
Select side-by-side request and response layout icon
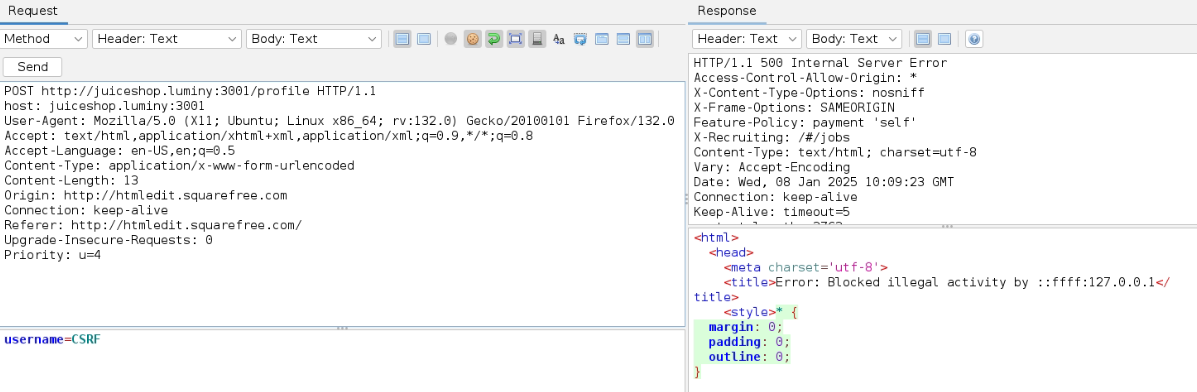click(x=645, y=39)
